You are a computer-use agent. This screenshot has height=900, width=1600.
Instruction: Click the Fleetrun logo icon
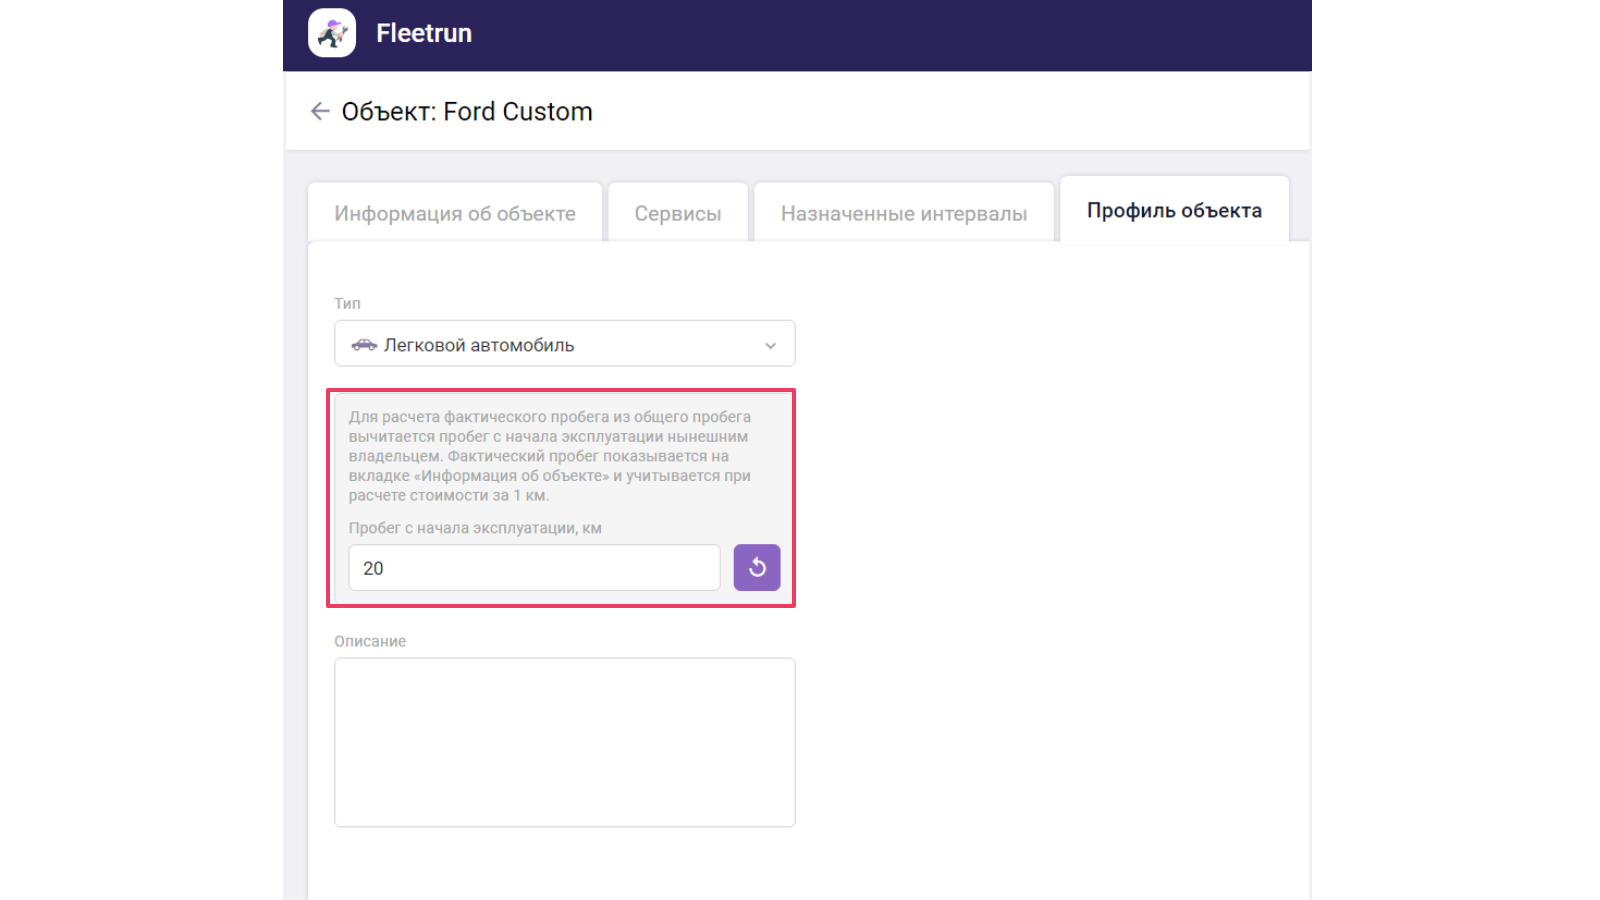331,32
